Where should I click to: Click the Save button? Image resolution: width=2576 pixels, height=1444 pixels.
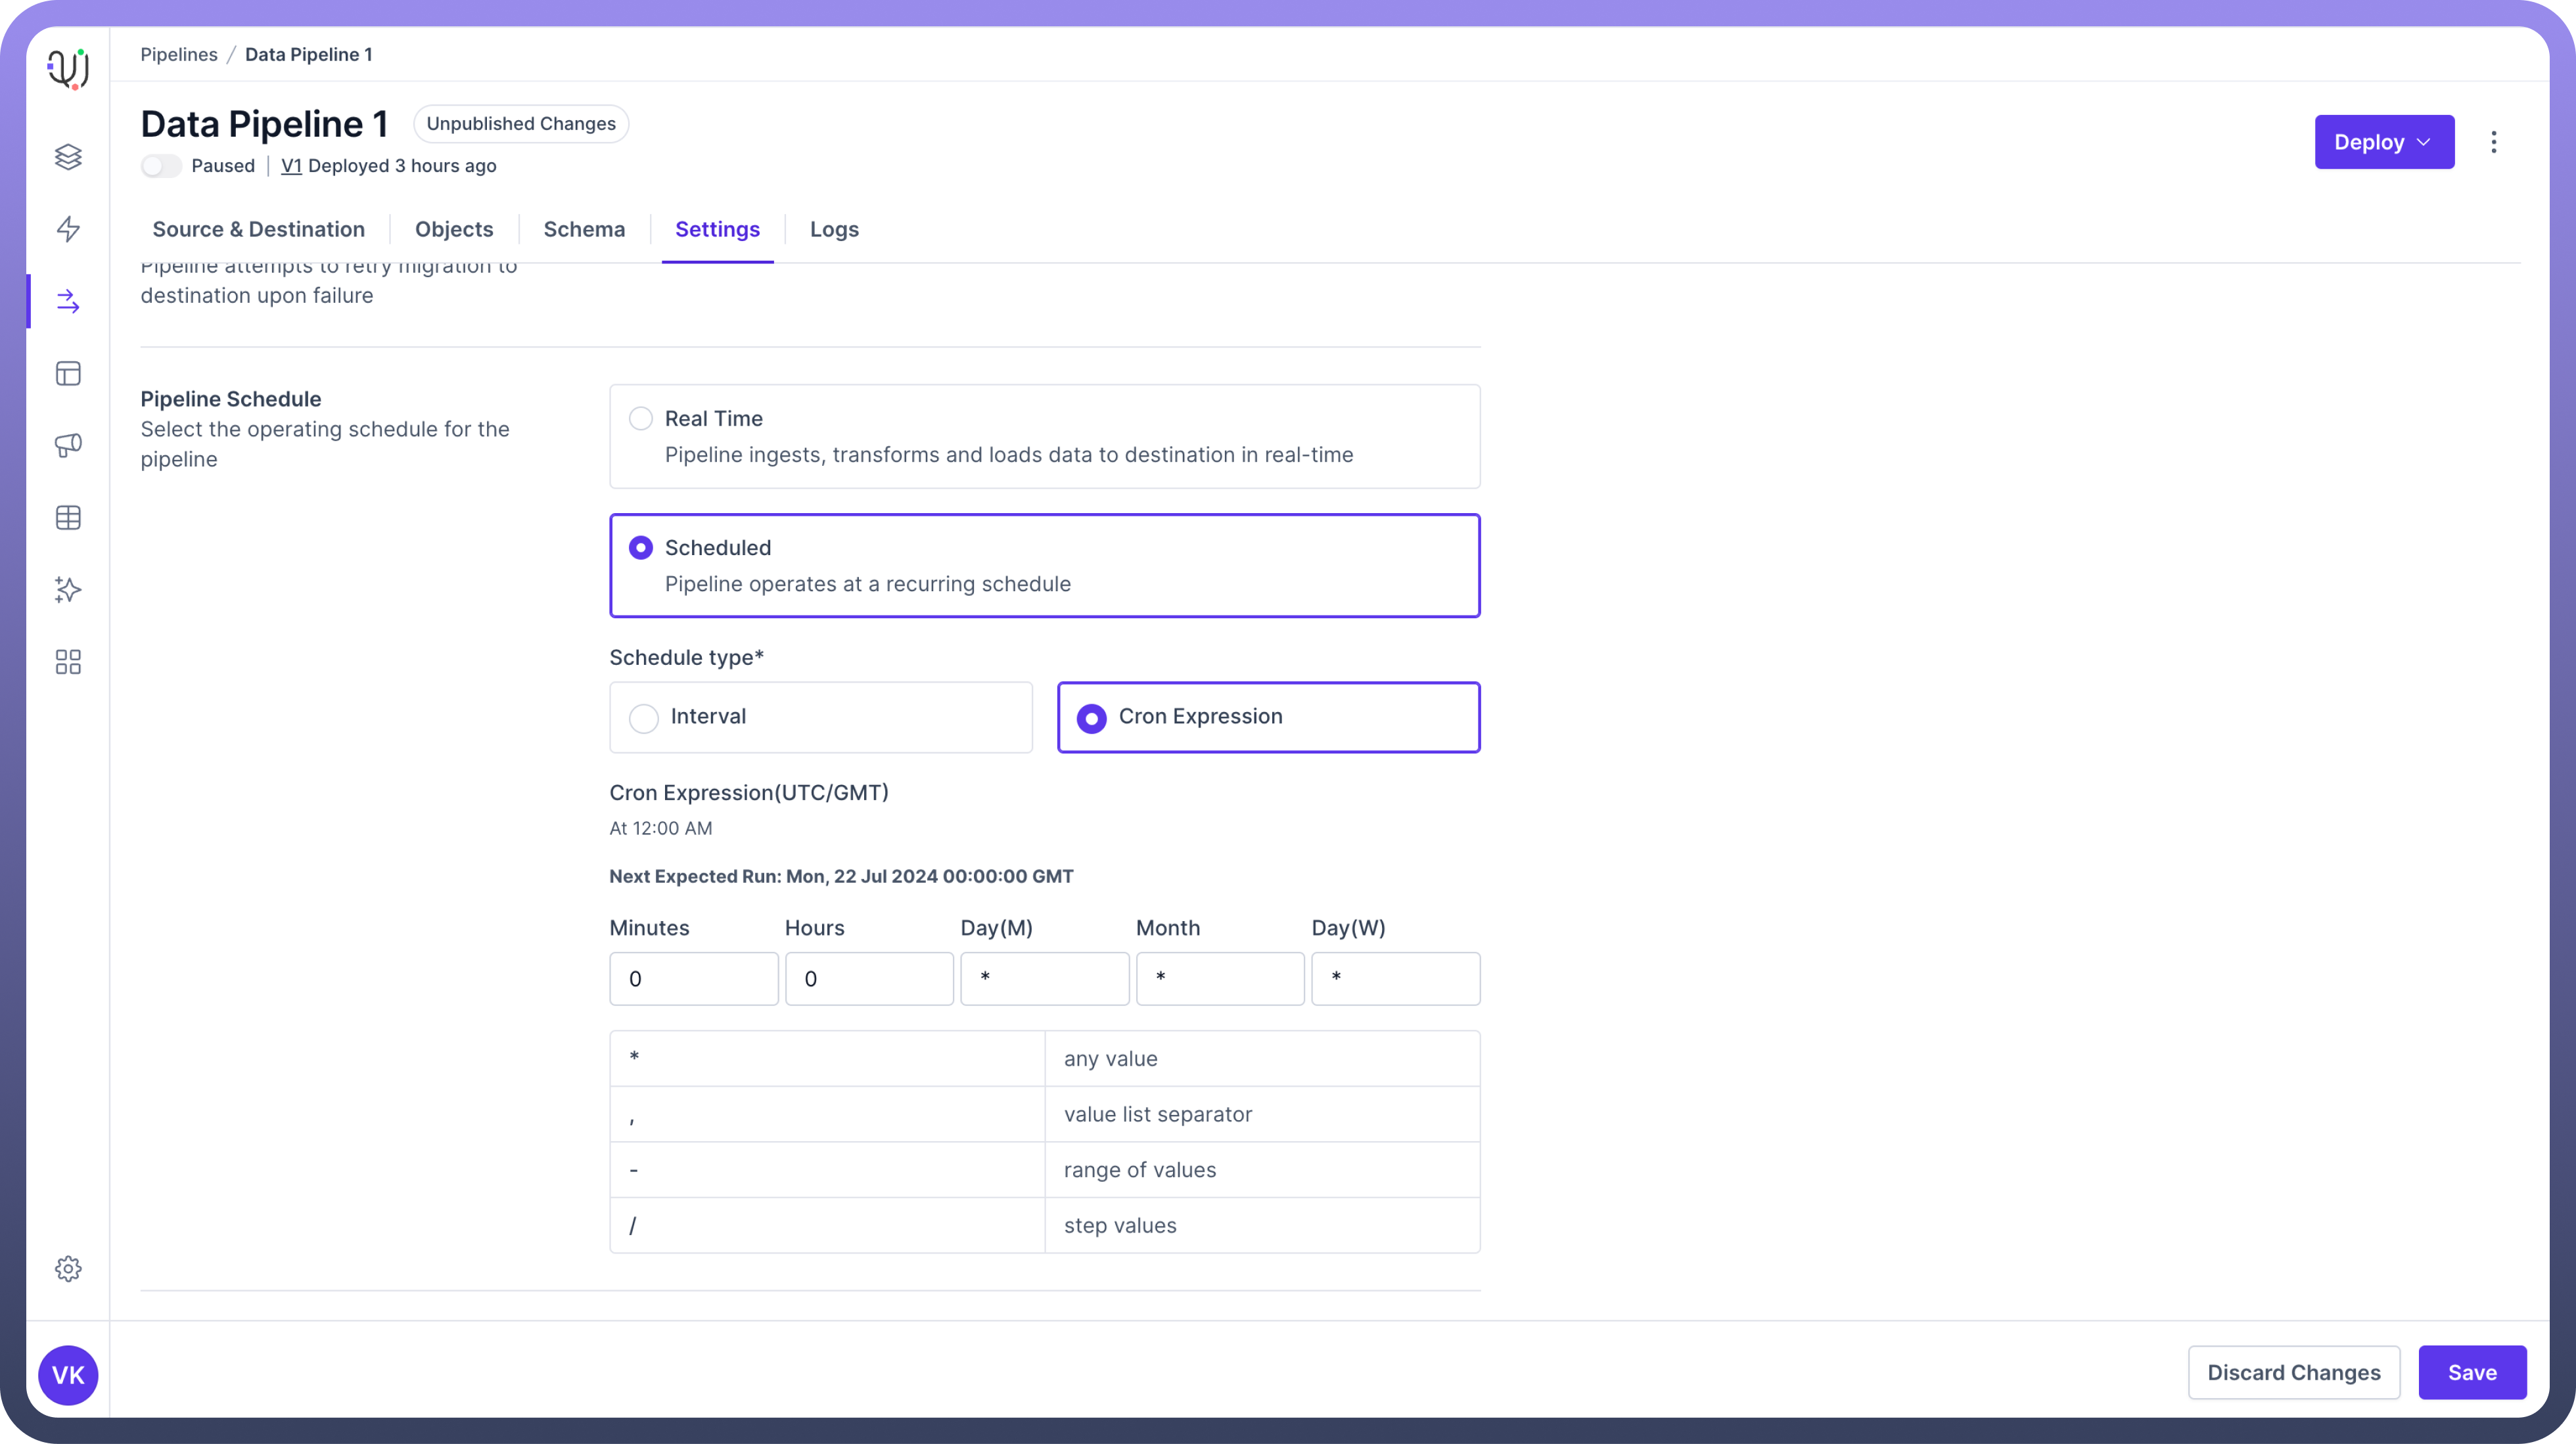point(2471,1372)
